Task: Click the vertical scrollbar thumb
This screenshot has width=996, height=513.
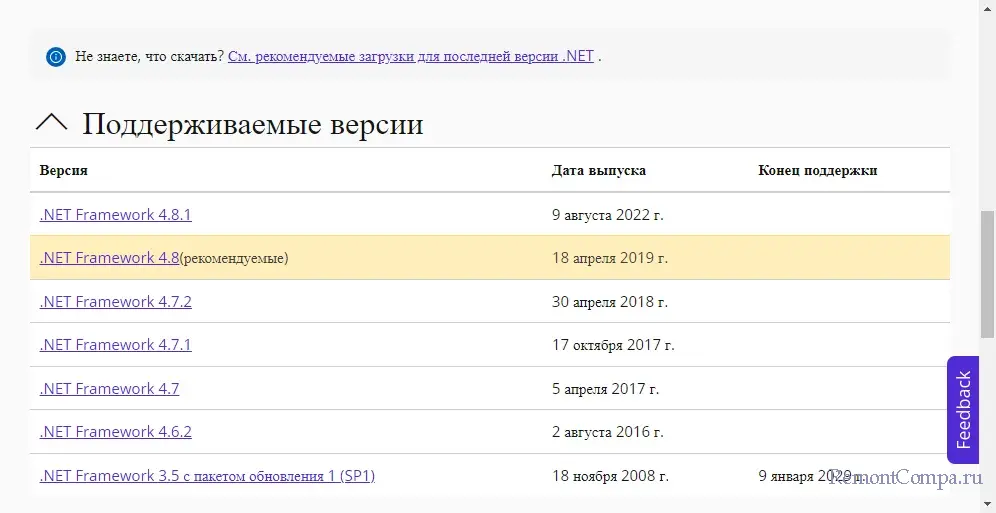Action: pos(987,272)
